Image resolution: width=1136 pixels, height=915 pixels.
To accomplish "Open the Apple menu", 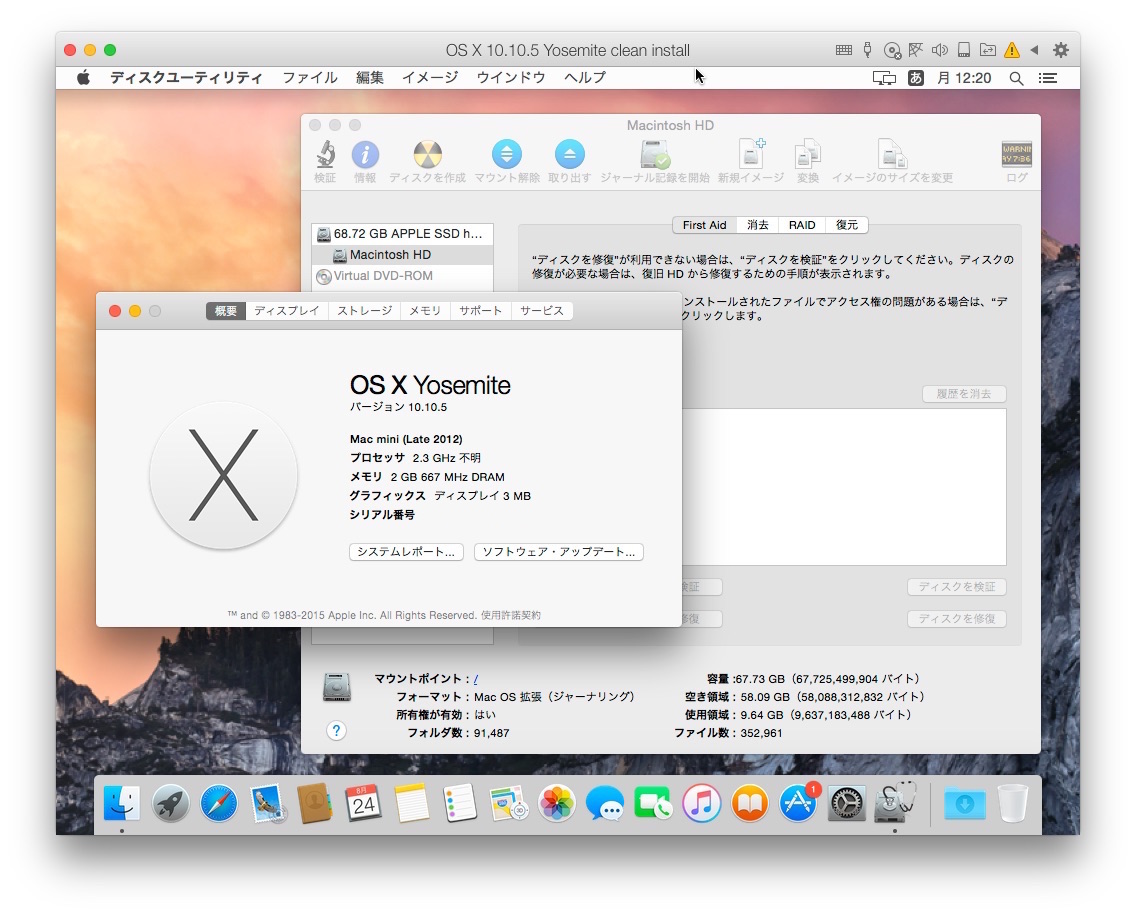I will coord(84,78).
